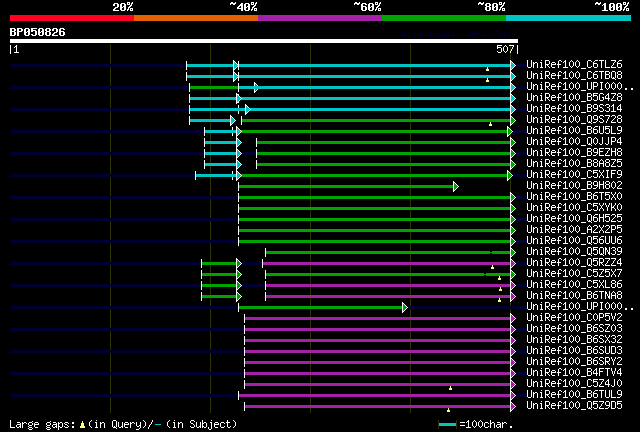Click the red 20% identity legend segment

pos(72,18)
